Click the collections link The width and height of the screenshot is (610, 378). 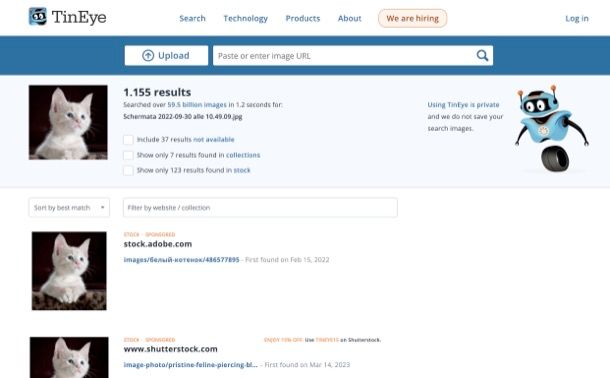click(x=243, y=155)
